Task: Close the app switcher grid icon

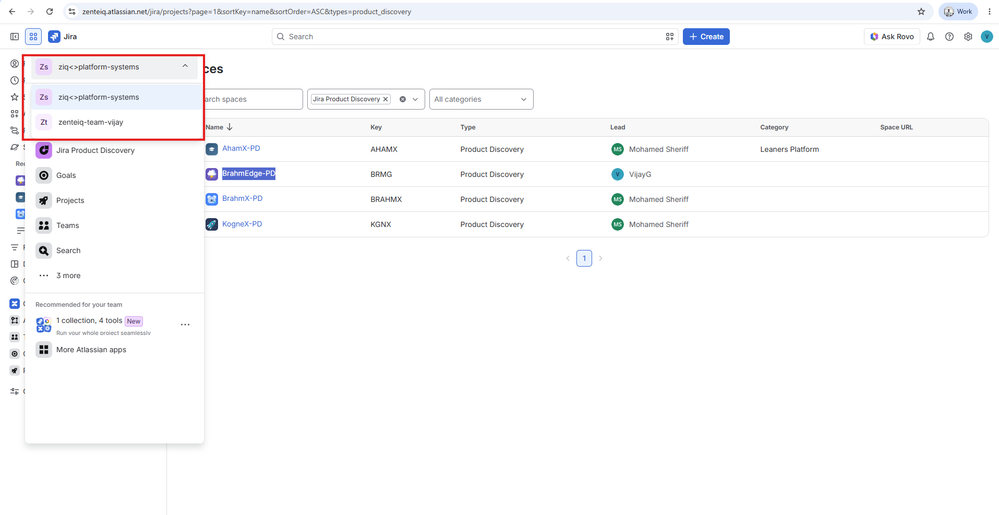Action: coord(33,36)
